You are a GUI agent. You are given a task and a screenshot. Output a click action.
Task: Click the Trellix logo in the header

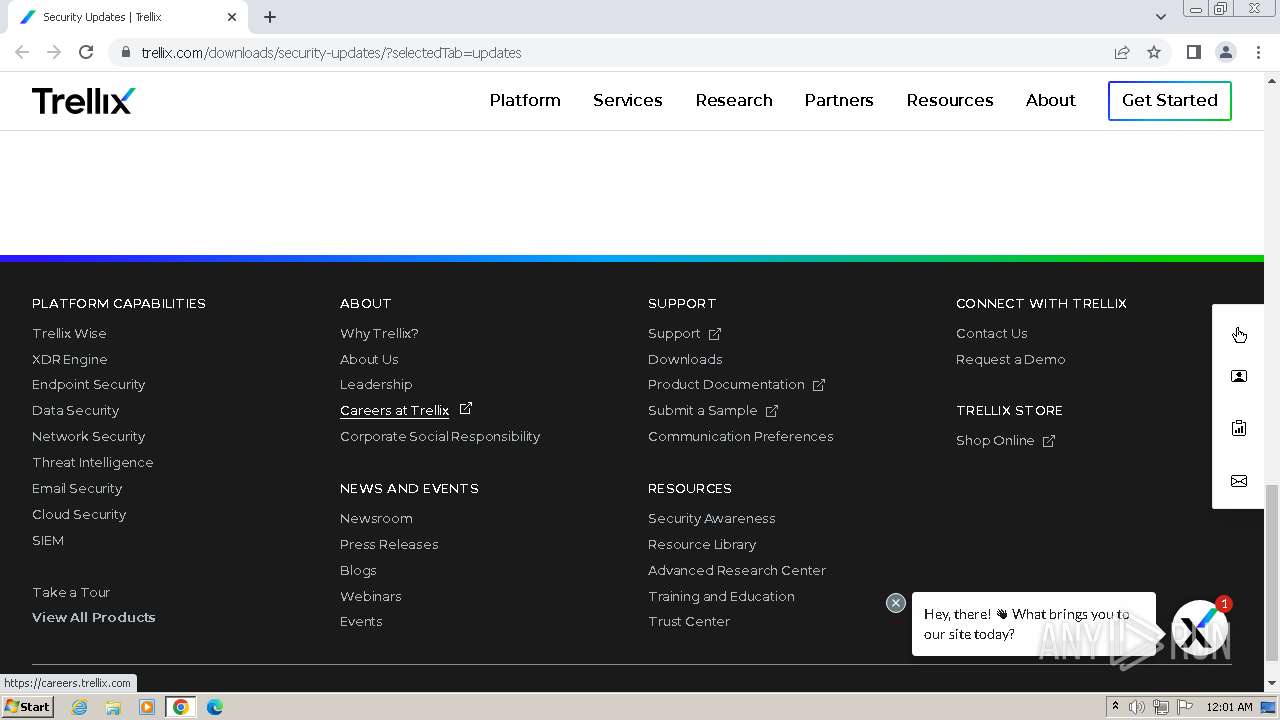[83, 100]
